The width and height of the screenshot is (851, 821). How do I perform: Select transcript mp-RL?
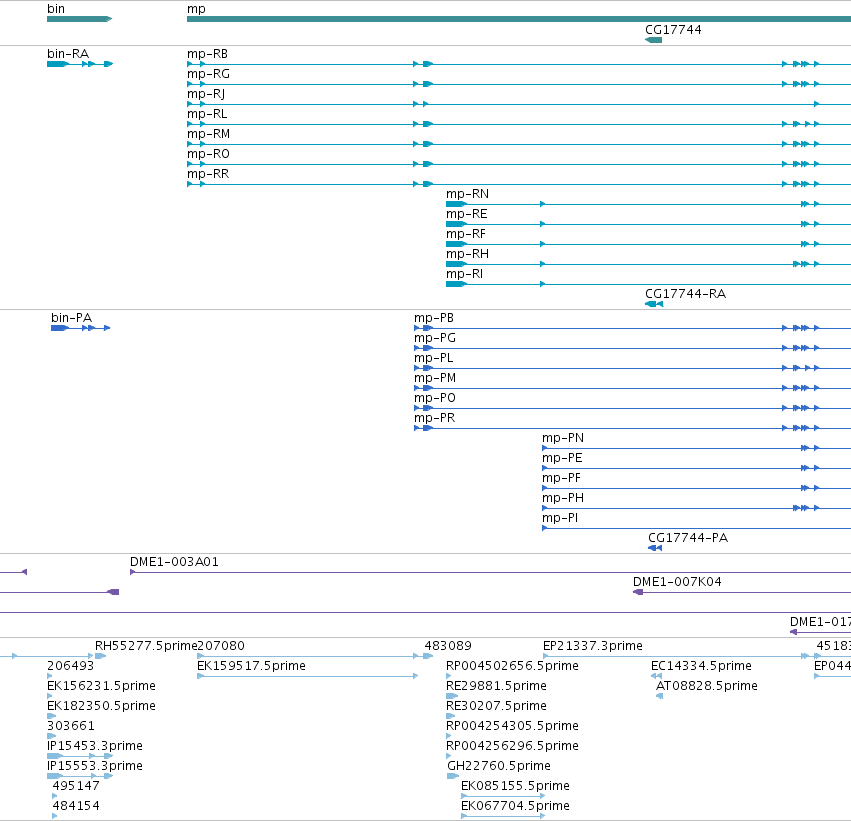point(207,114)
